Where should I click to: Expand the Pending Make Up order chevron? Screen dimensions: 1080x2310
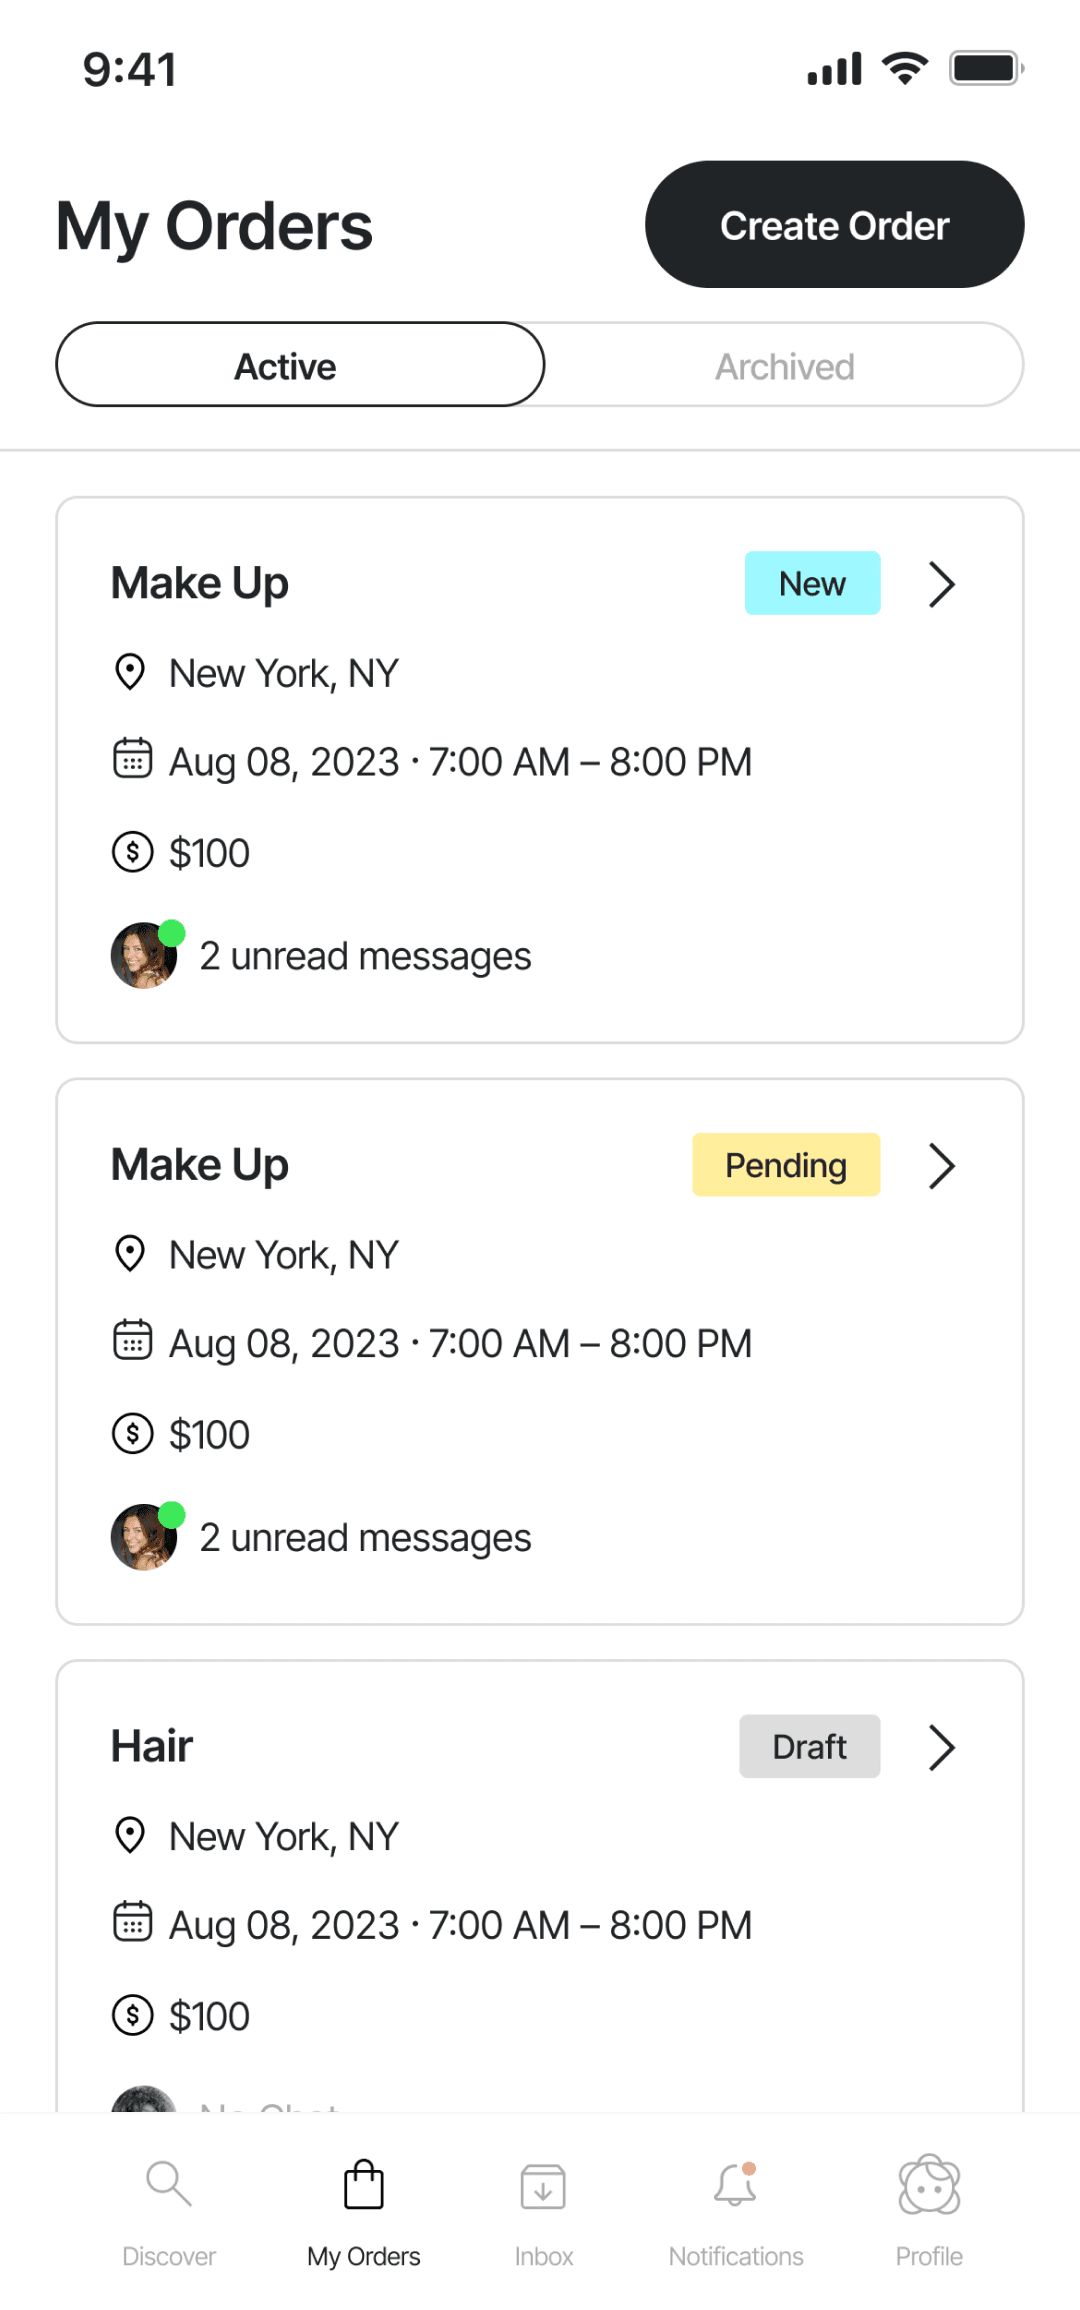942,1166
